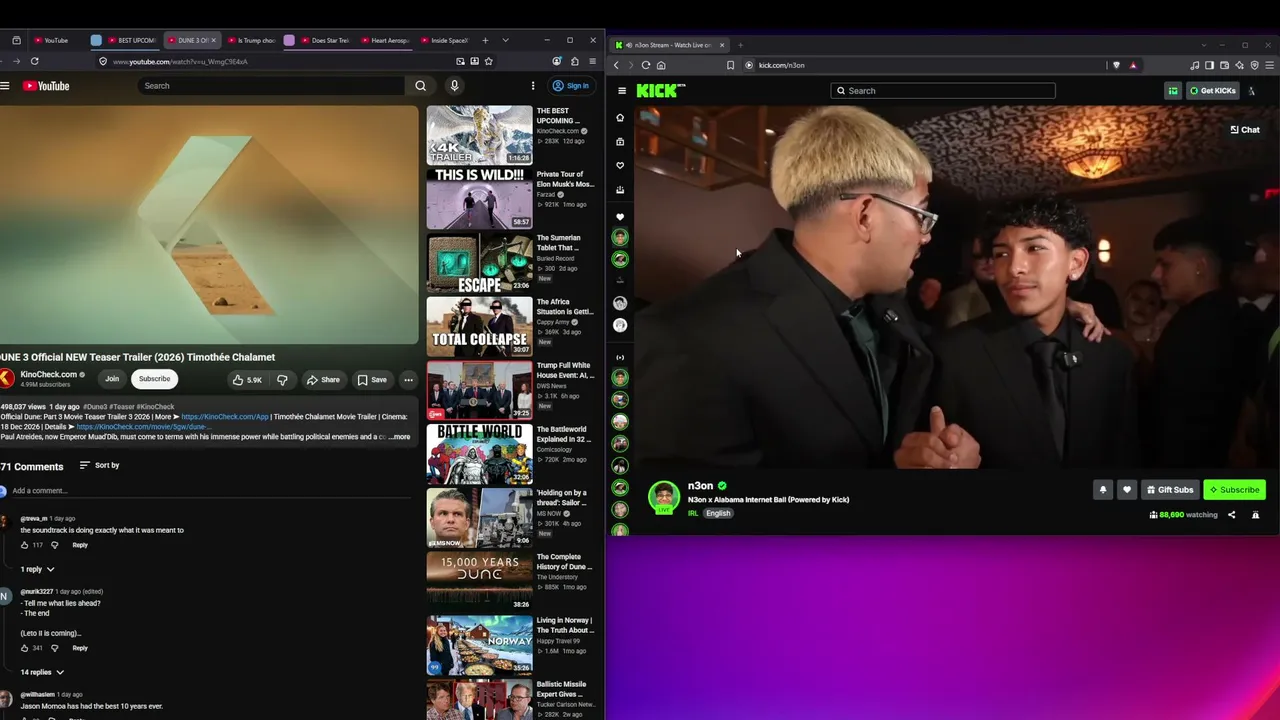This screenshot has height=720, width=1280.
Task: Expand the Kick chat panel
Action: click(x=1245, y=130)
